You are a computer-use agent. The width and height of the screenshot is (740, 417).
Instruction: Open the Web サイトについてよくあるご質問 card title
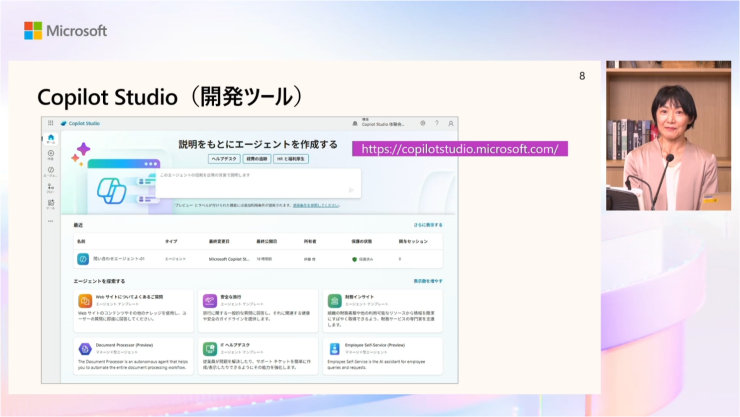[129, 297]
